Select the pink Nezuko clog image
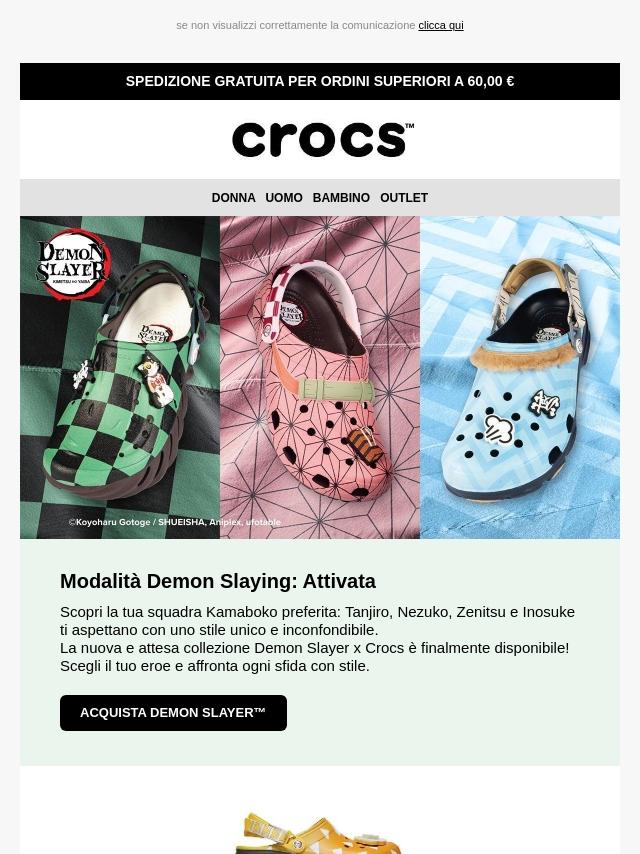Screen dimensions: 640x854 [x=320, y=377]
